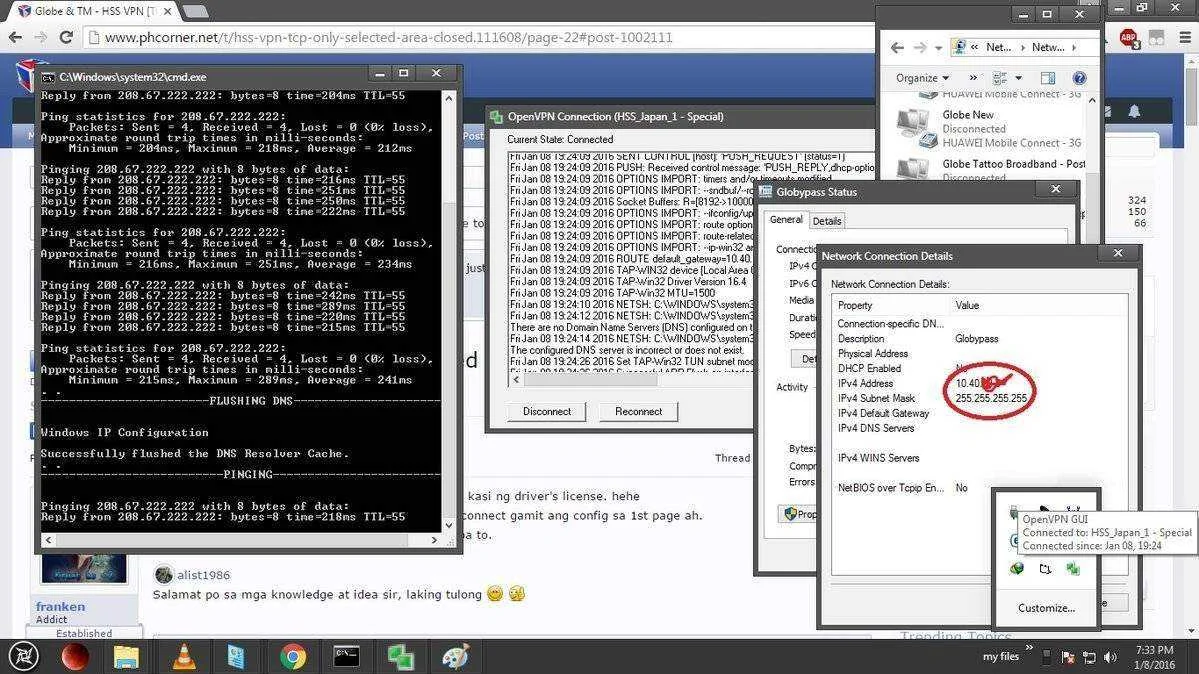Switch to Command Prompt via taskbar icon

point(346,656)
